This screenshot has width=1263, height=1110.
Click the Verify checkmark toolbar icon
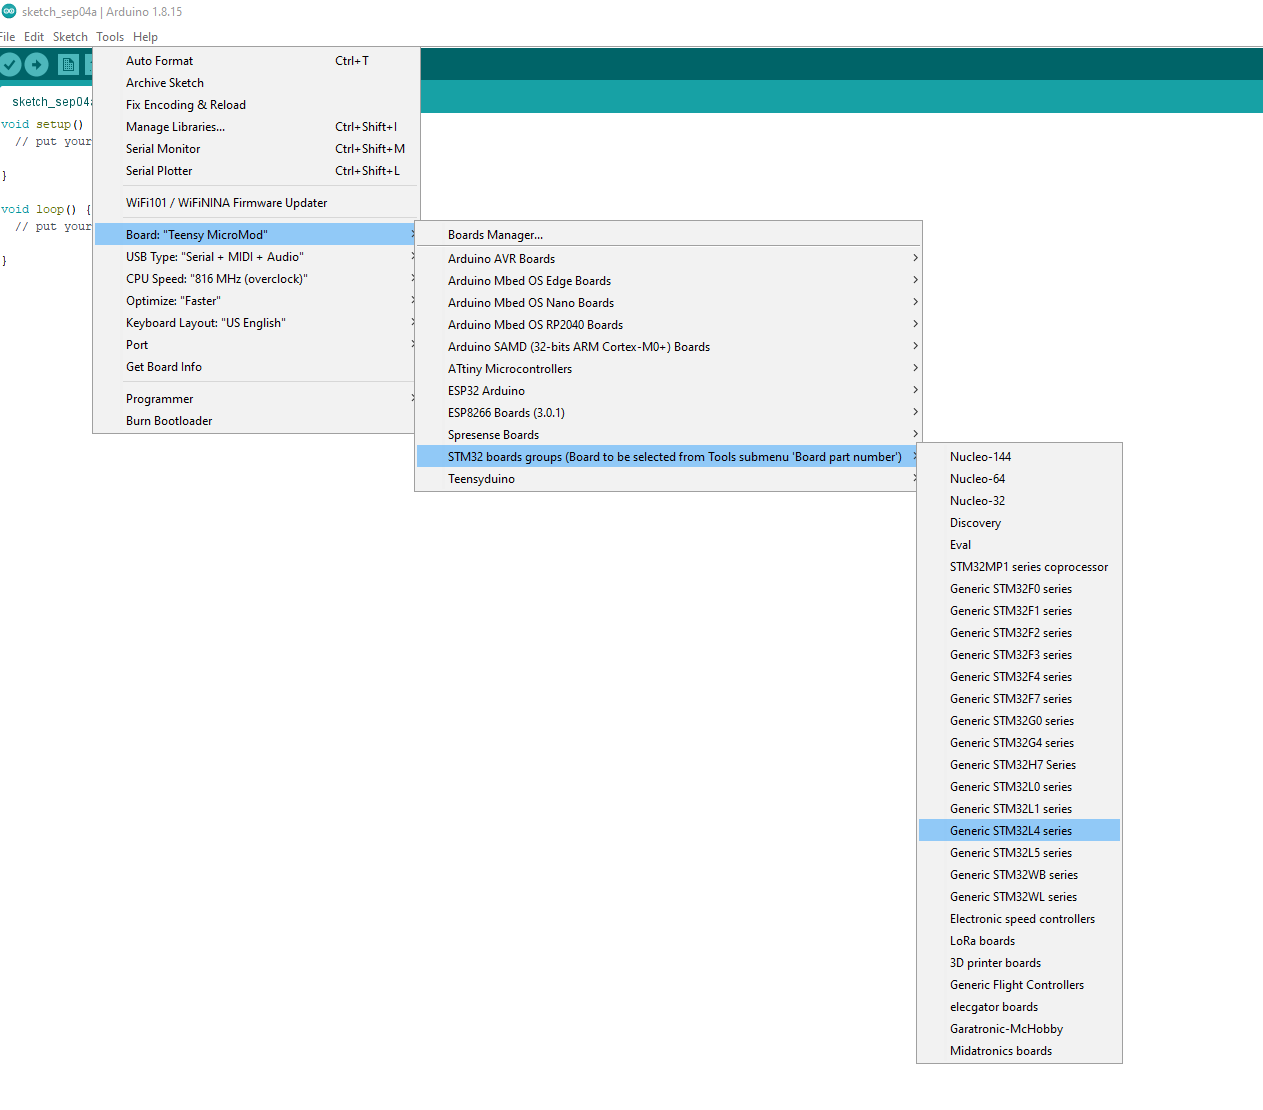(10, 65)
